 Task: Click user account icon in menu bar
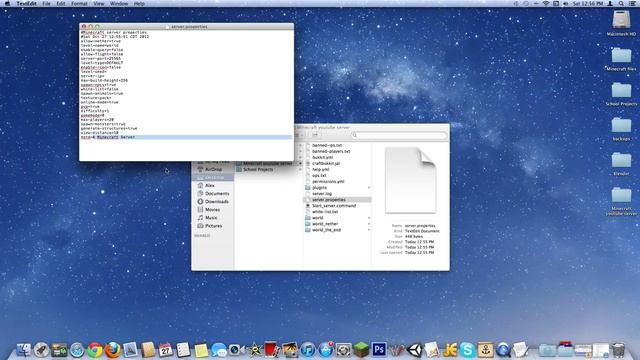click(610, 3)
